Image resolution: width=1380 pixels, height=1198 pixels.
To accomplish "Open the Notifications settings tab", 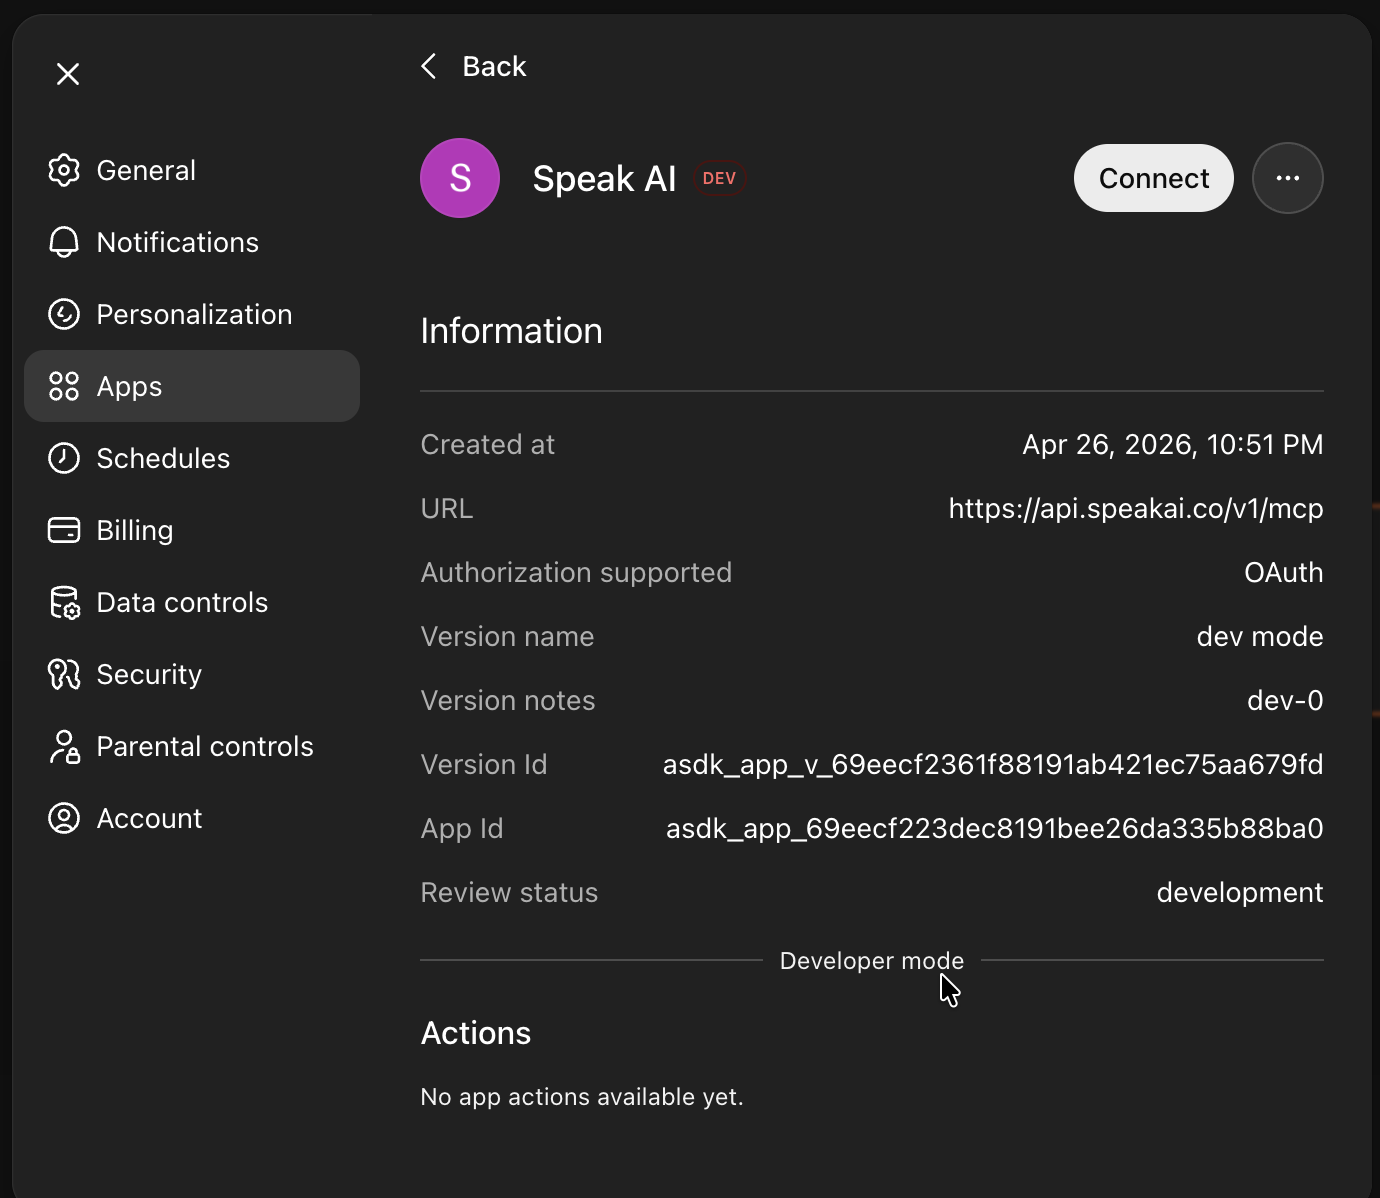I will point(192,242).
